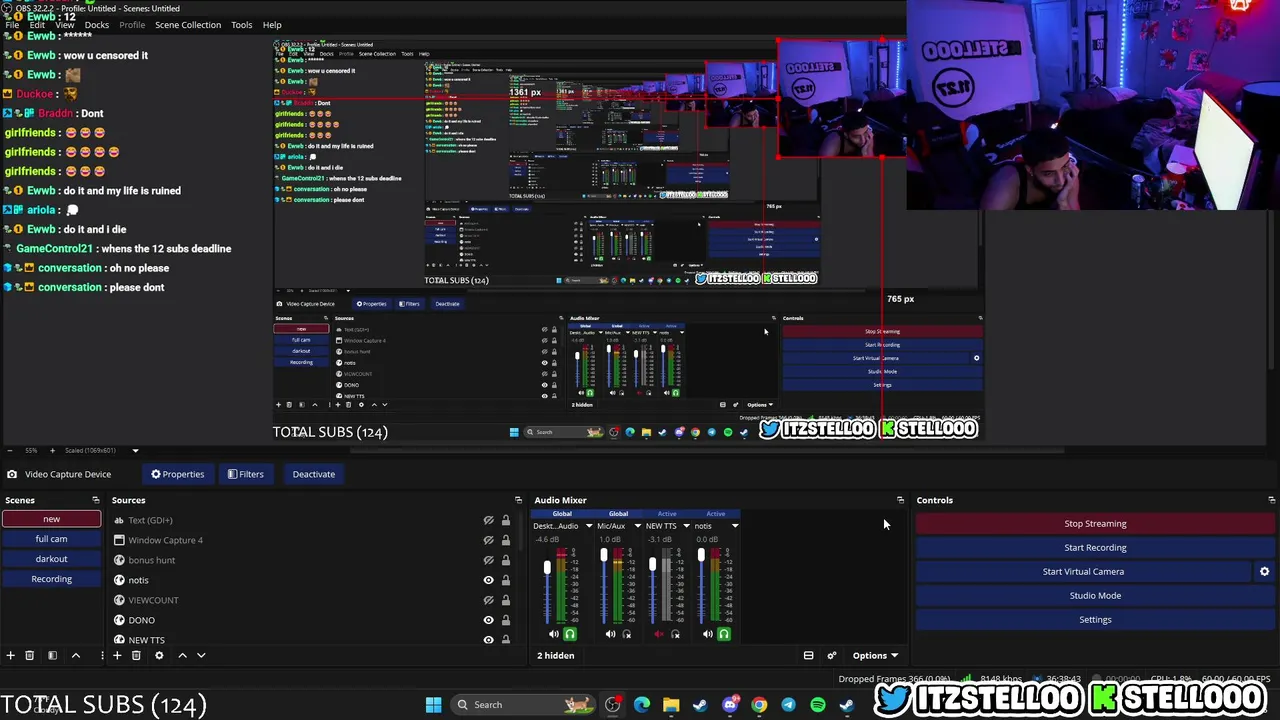Pop out the Scenes dock
This screenshot has width=1280, height=720.
point(96,500)
